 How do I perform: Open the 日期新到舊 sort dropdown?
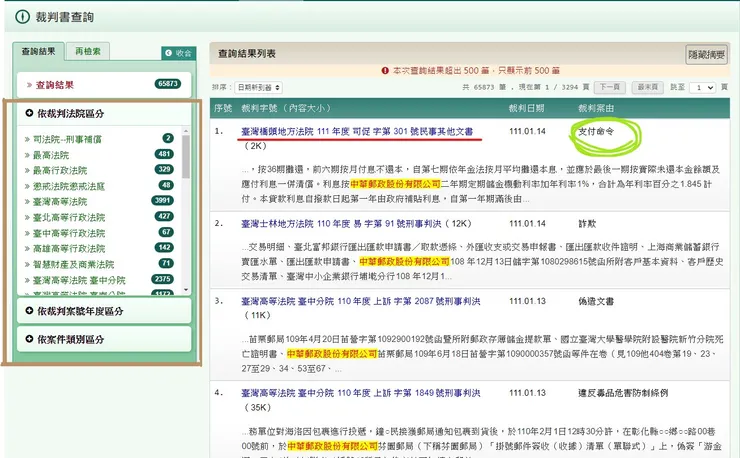point(258,88)
